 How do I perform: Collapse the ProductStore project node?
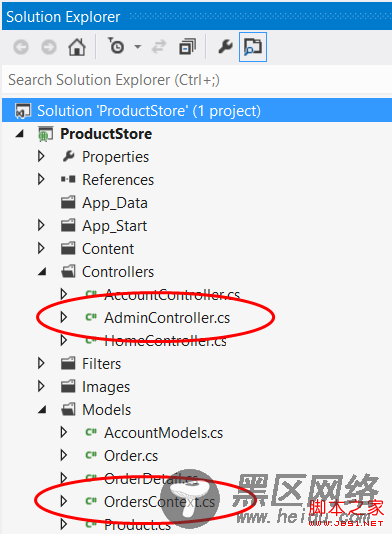pos(20,134)
